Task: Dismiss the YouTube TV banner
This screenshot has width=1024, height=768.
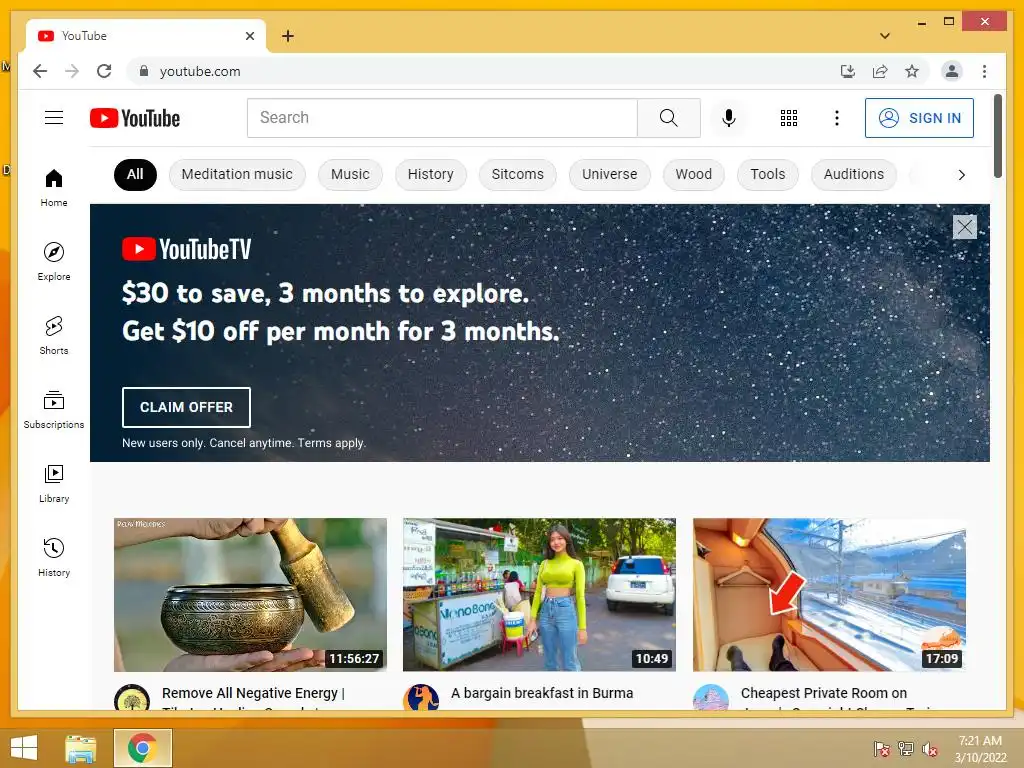Action: (x=965, y=227)
